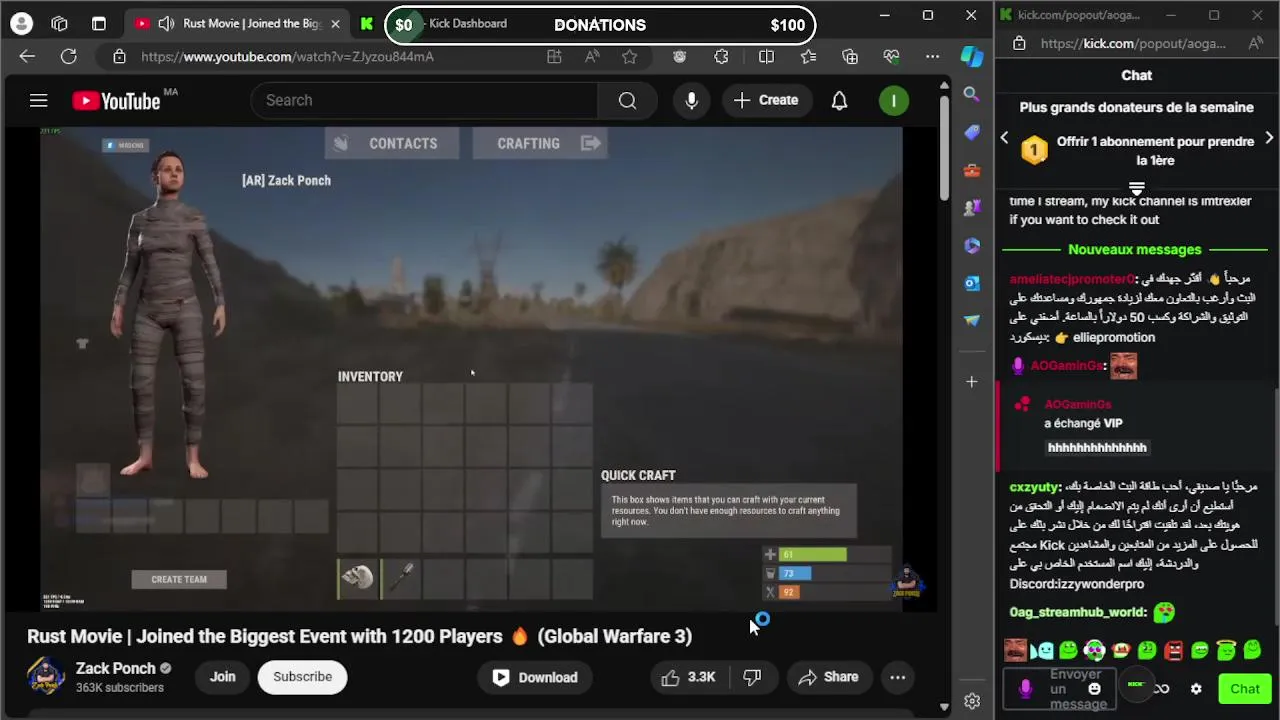Open the Zack Ponch channel name link
Image resolution: width=1280 pixels, height=720 pixels.
click(115, 668)
